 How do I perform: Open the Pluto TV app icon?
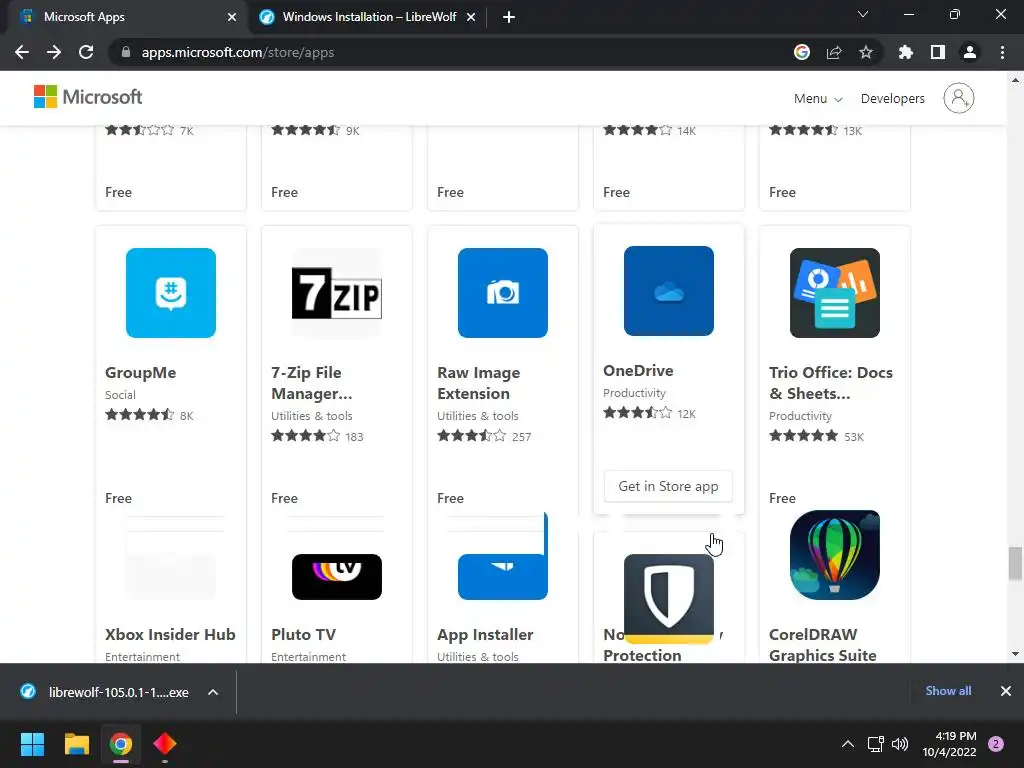336,576
